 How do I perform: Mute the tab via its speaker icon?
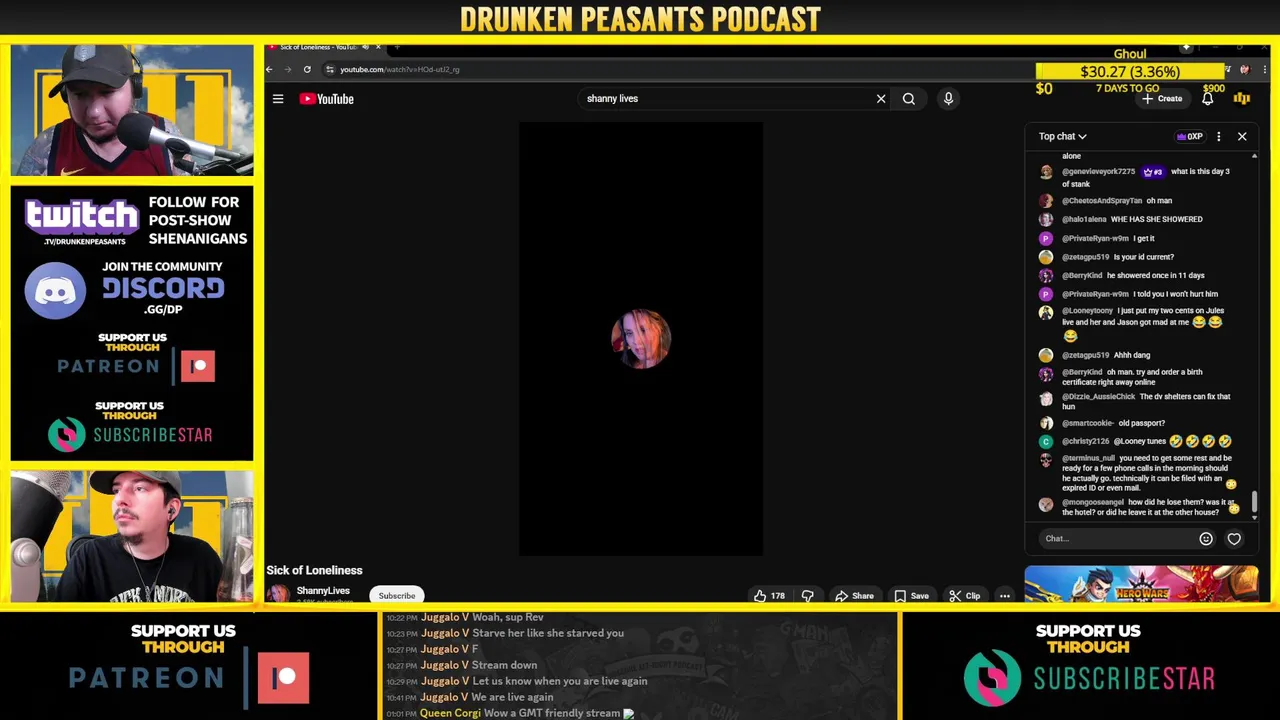click(x=365, y=47)
